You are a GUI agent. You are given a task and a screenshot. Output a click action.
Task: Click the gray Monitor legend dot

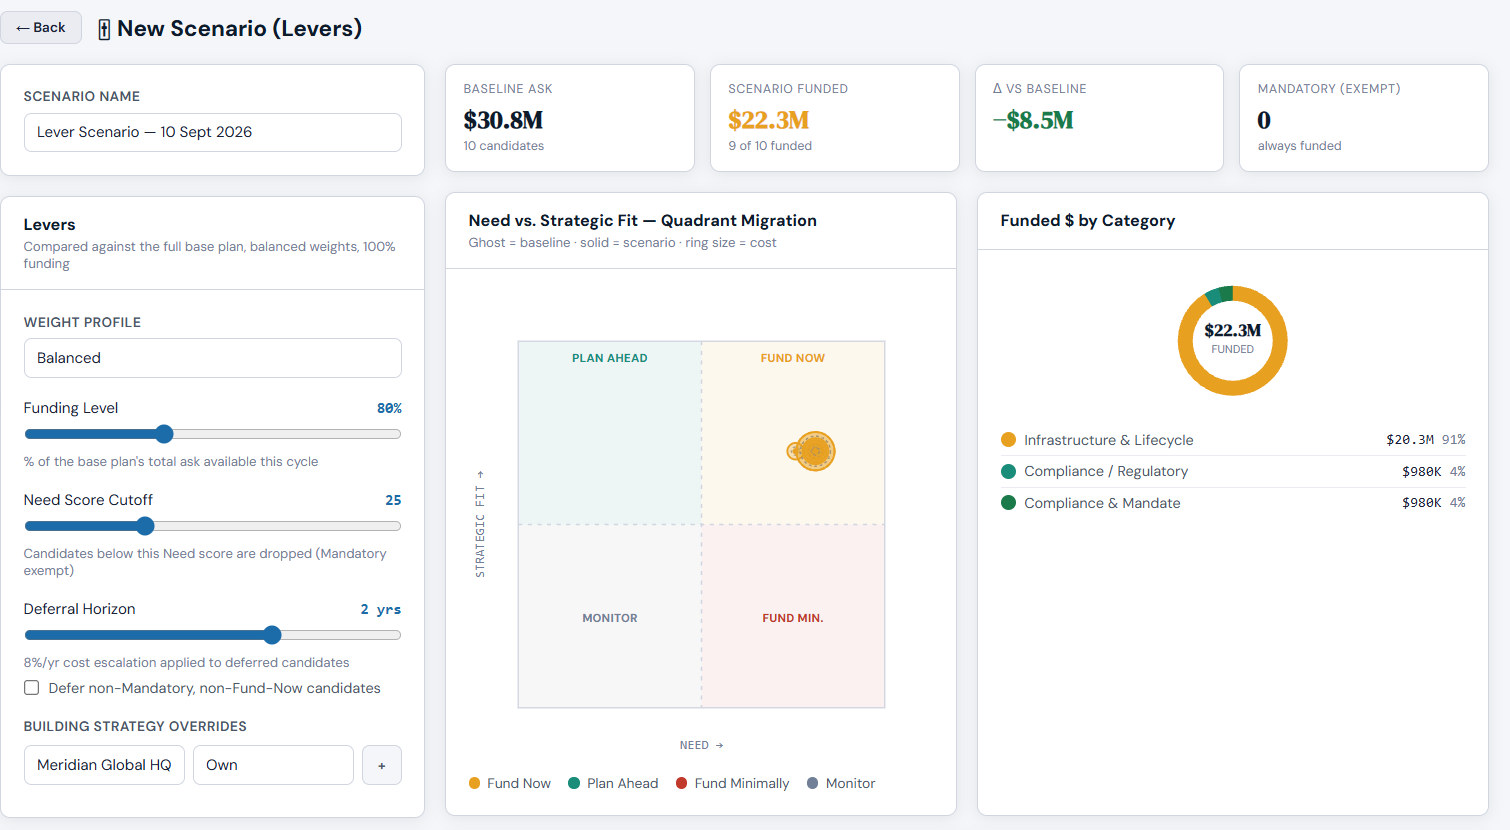(813, 783)
